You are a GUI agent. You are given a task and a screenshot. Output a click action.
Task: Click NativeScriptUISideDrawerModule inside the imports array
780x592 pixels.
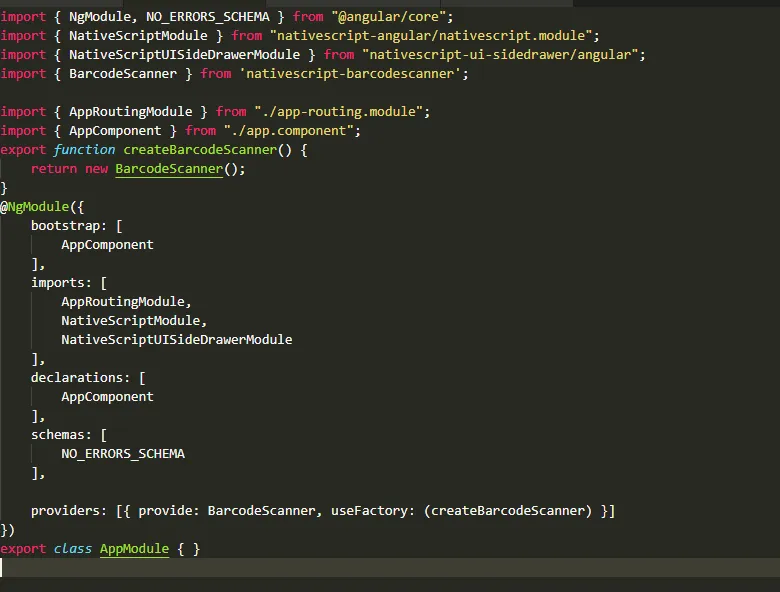pyautogui.click(x=176, y=340)
